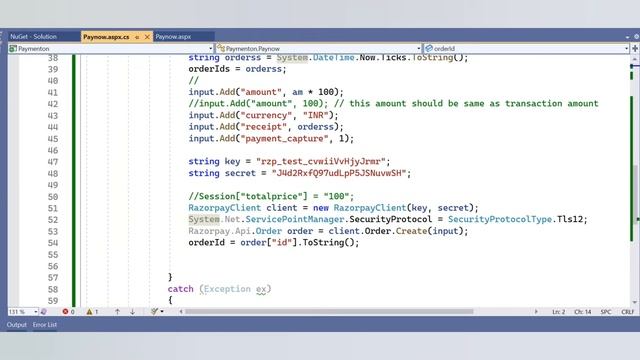Image resolution: width=640 pixels, height=360 pixels.
Task: Click SecurityProtocolType on line 52
Action: pyautogui.click(x=500, y=219)
